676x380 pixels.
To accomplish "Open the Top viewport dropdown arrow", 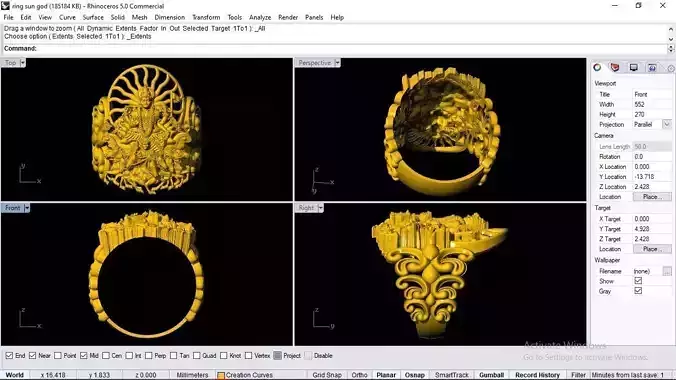I will (x=22, y=63).
